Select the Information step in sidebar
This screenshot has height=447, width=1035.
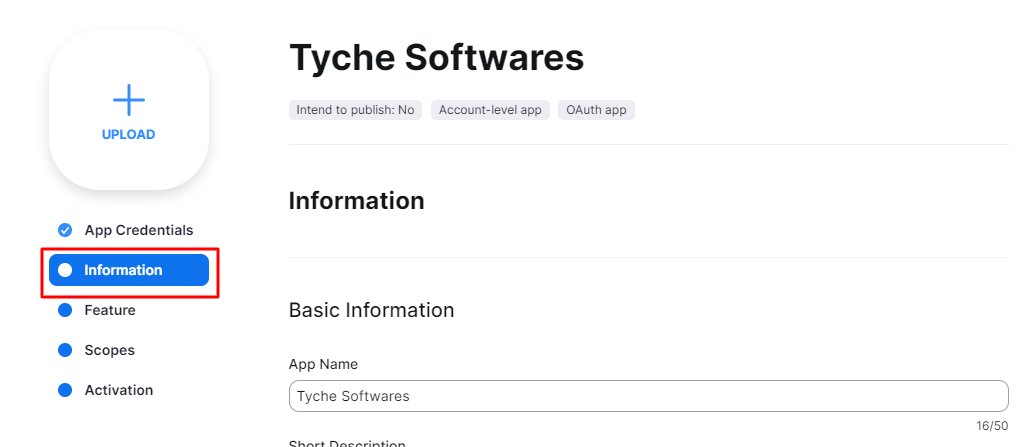point(129,270)
